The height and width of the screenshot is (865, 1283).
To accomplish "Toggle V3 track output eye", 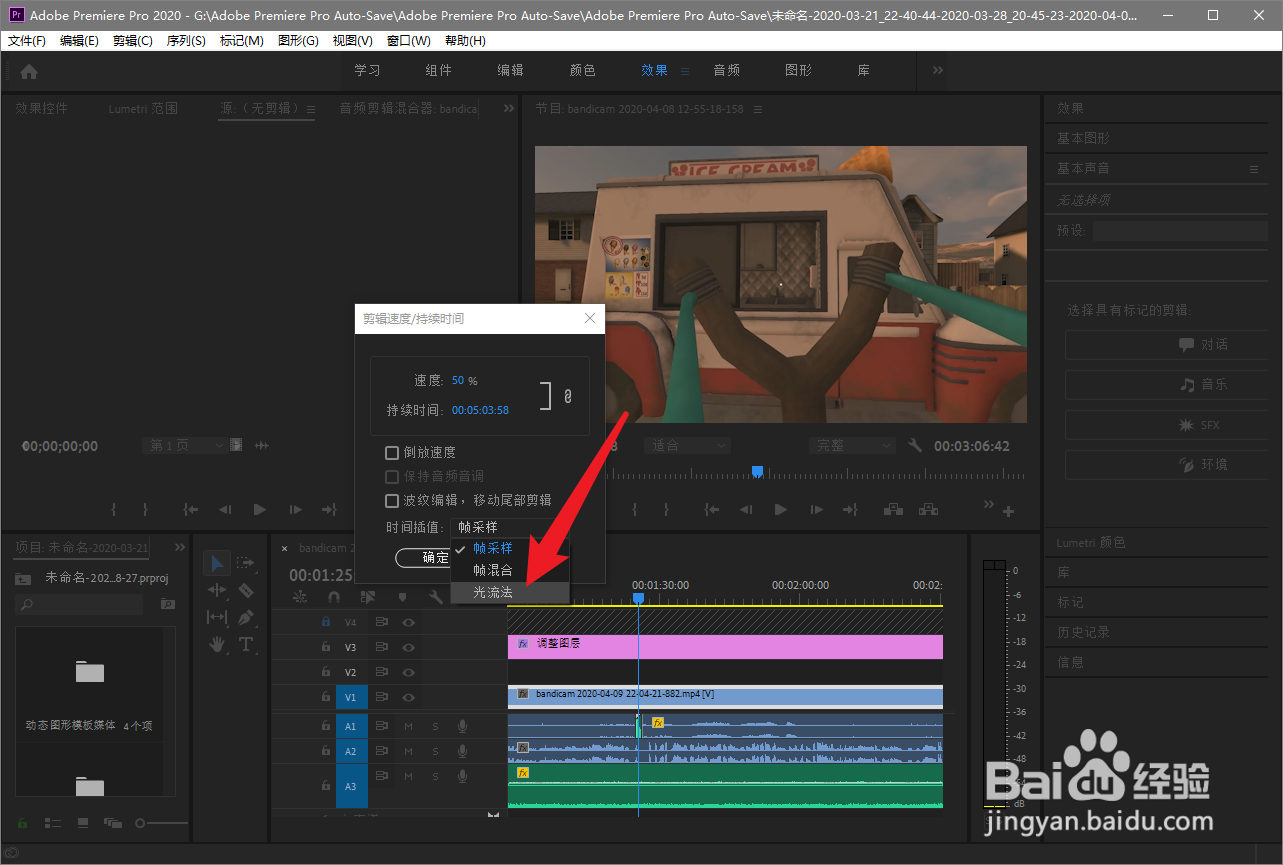I will (x=408, y=647).
